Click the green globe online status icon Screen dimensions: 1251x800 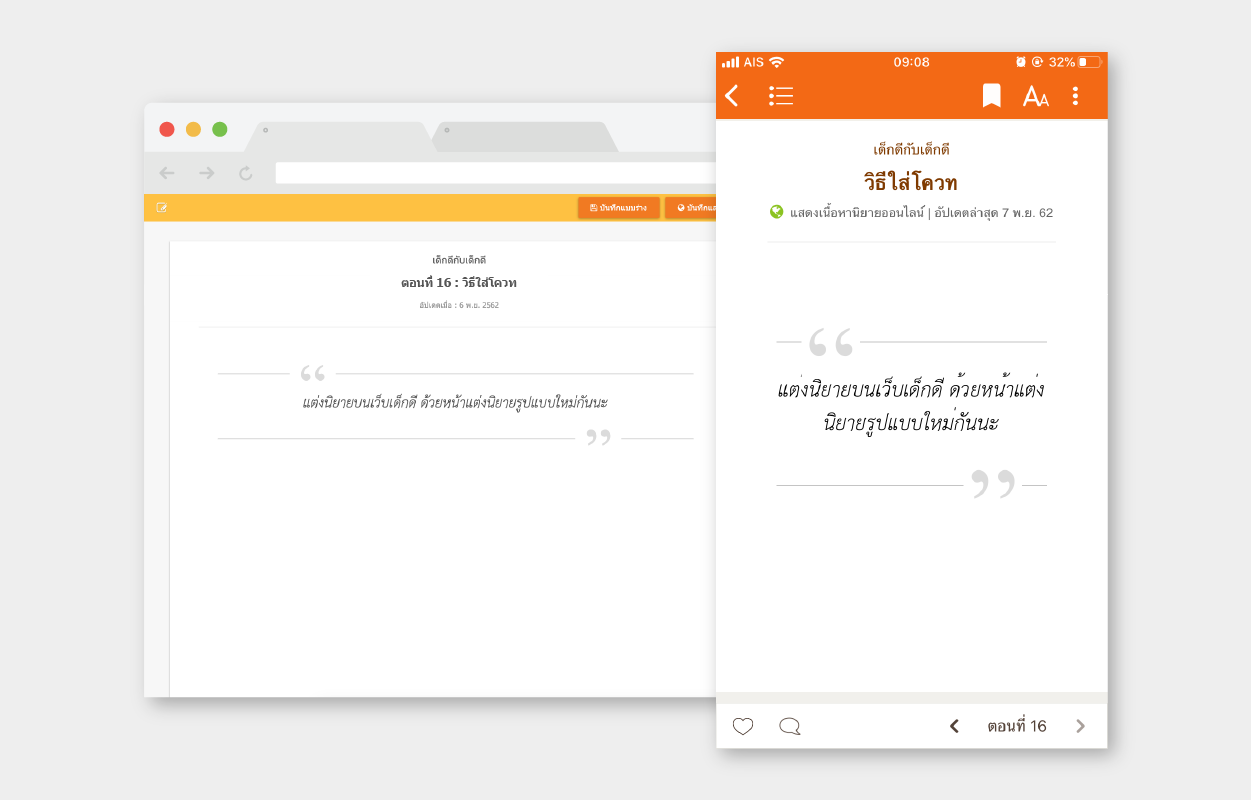(776, 212)
